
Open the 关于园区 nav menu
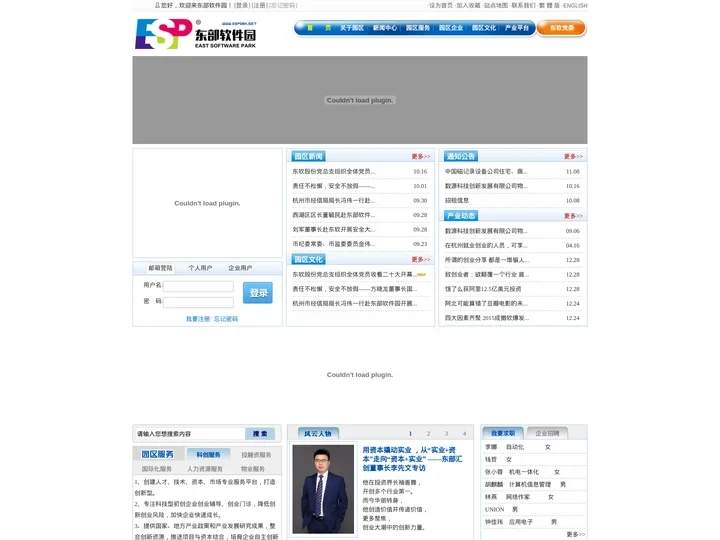pos(352,28)
